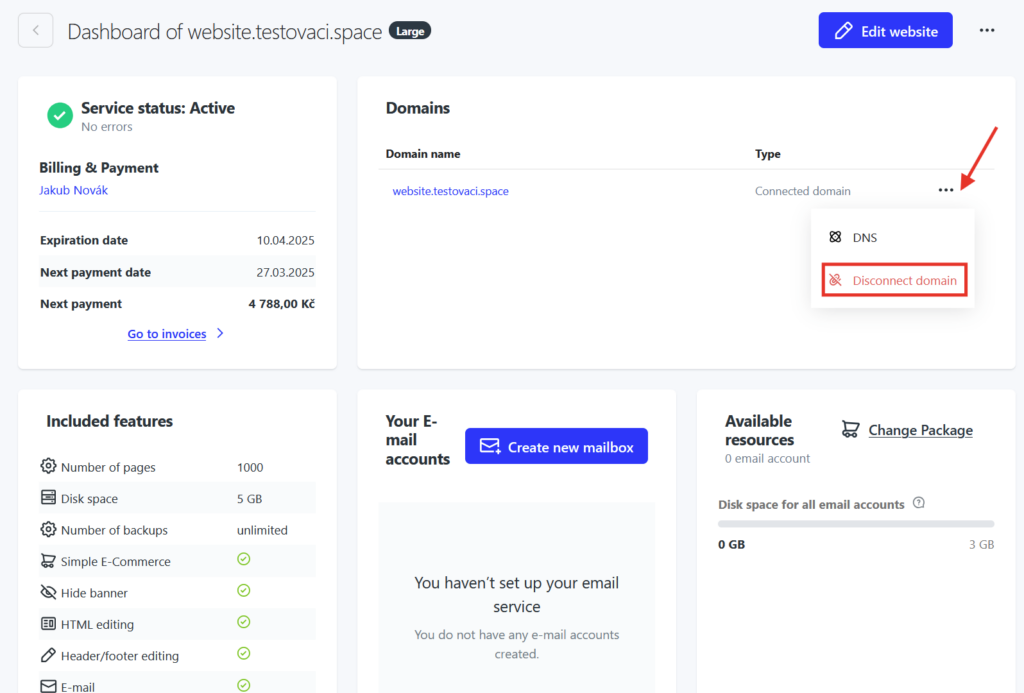
Task: Toggle the domain row three-dot options menu
Action: 946,191
